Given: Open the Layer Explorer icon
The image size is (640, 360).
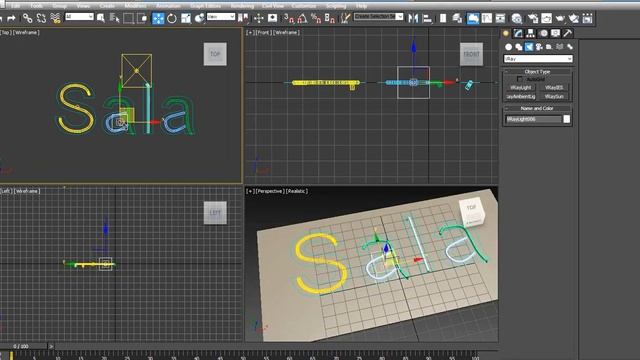Looking at the screenshot, I should click(x=457, y=18).
